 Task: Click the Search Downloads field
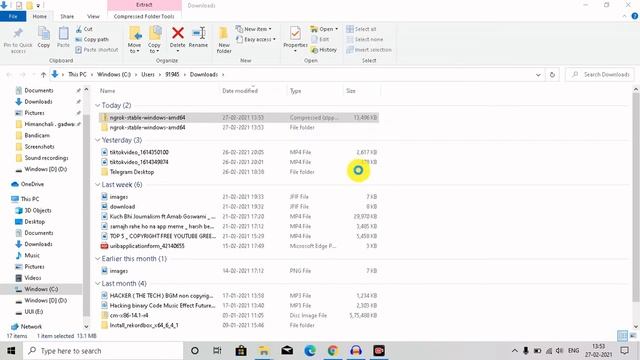pyautogui.click(x=601, y=75)
